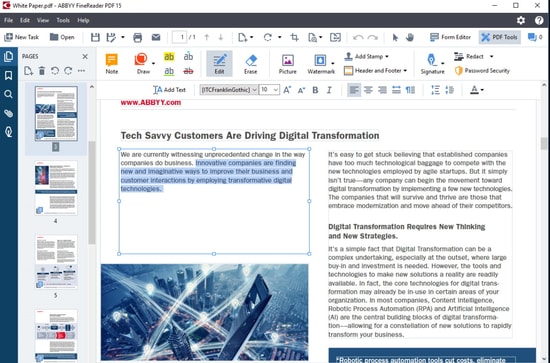The width and height of the screenshot is (550, 363).
Task: Go to next page down arrow
Action: [221, 37]
